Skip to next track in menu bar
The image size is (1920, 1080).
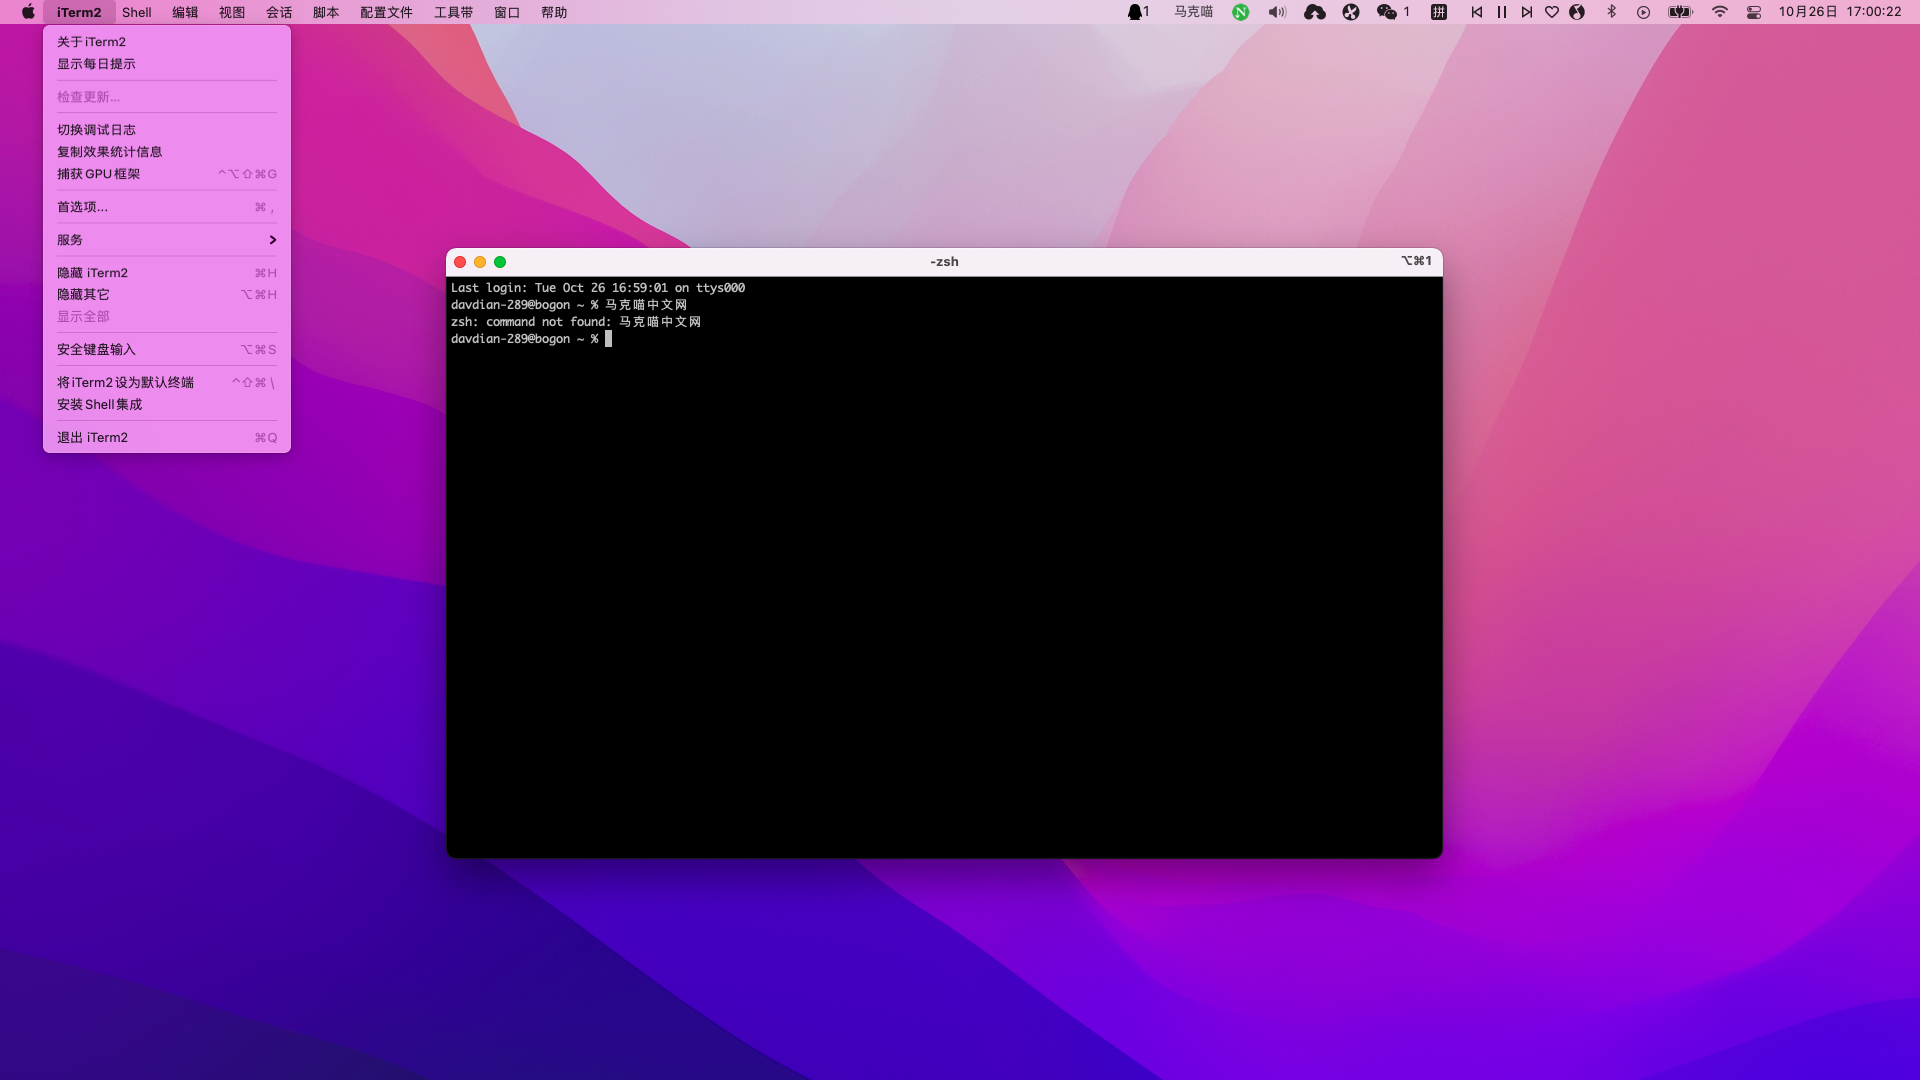pos(1526,12)
